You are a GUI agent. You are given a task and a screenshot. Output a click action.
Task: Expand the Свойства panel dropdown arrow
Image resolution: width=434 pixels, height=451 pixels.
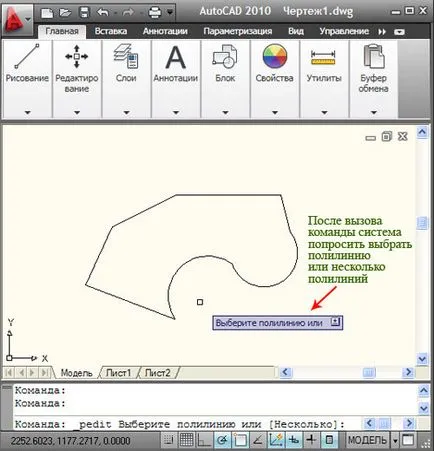point(275,113)
